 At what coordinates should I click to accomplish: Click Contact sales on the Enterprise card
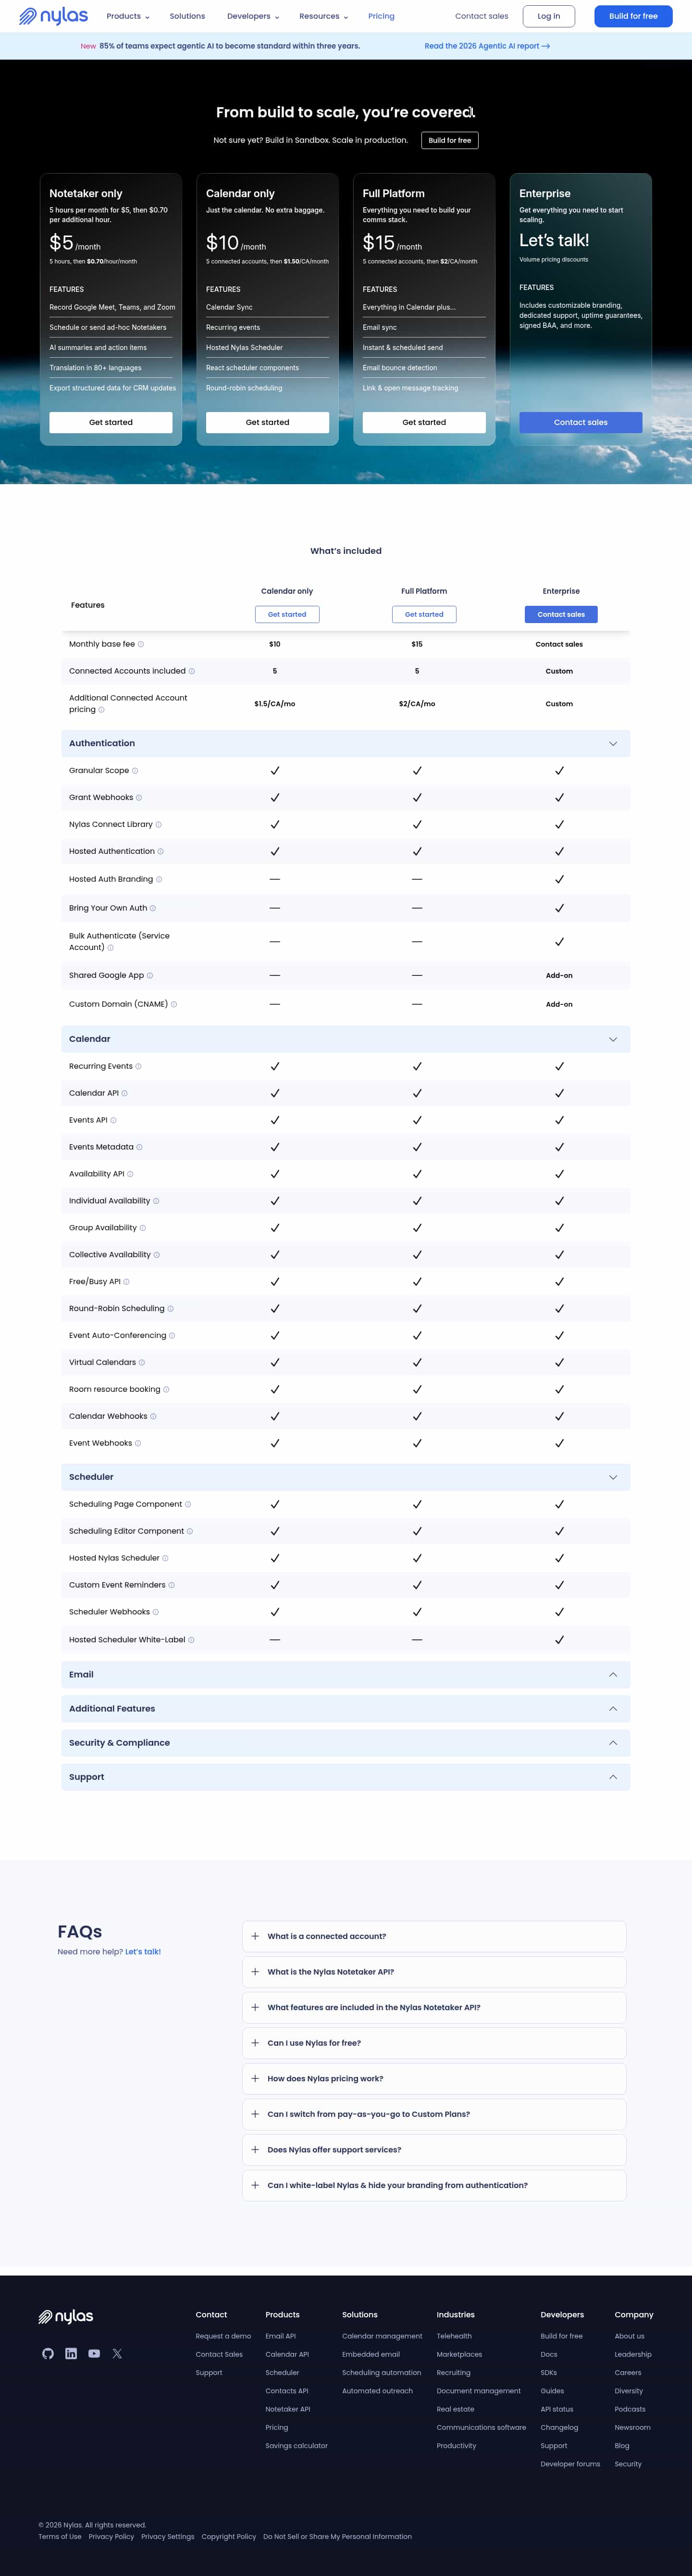tap(580, 422)
